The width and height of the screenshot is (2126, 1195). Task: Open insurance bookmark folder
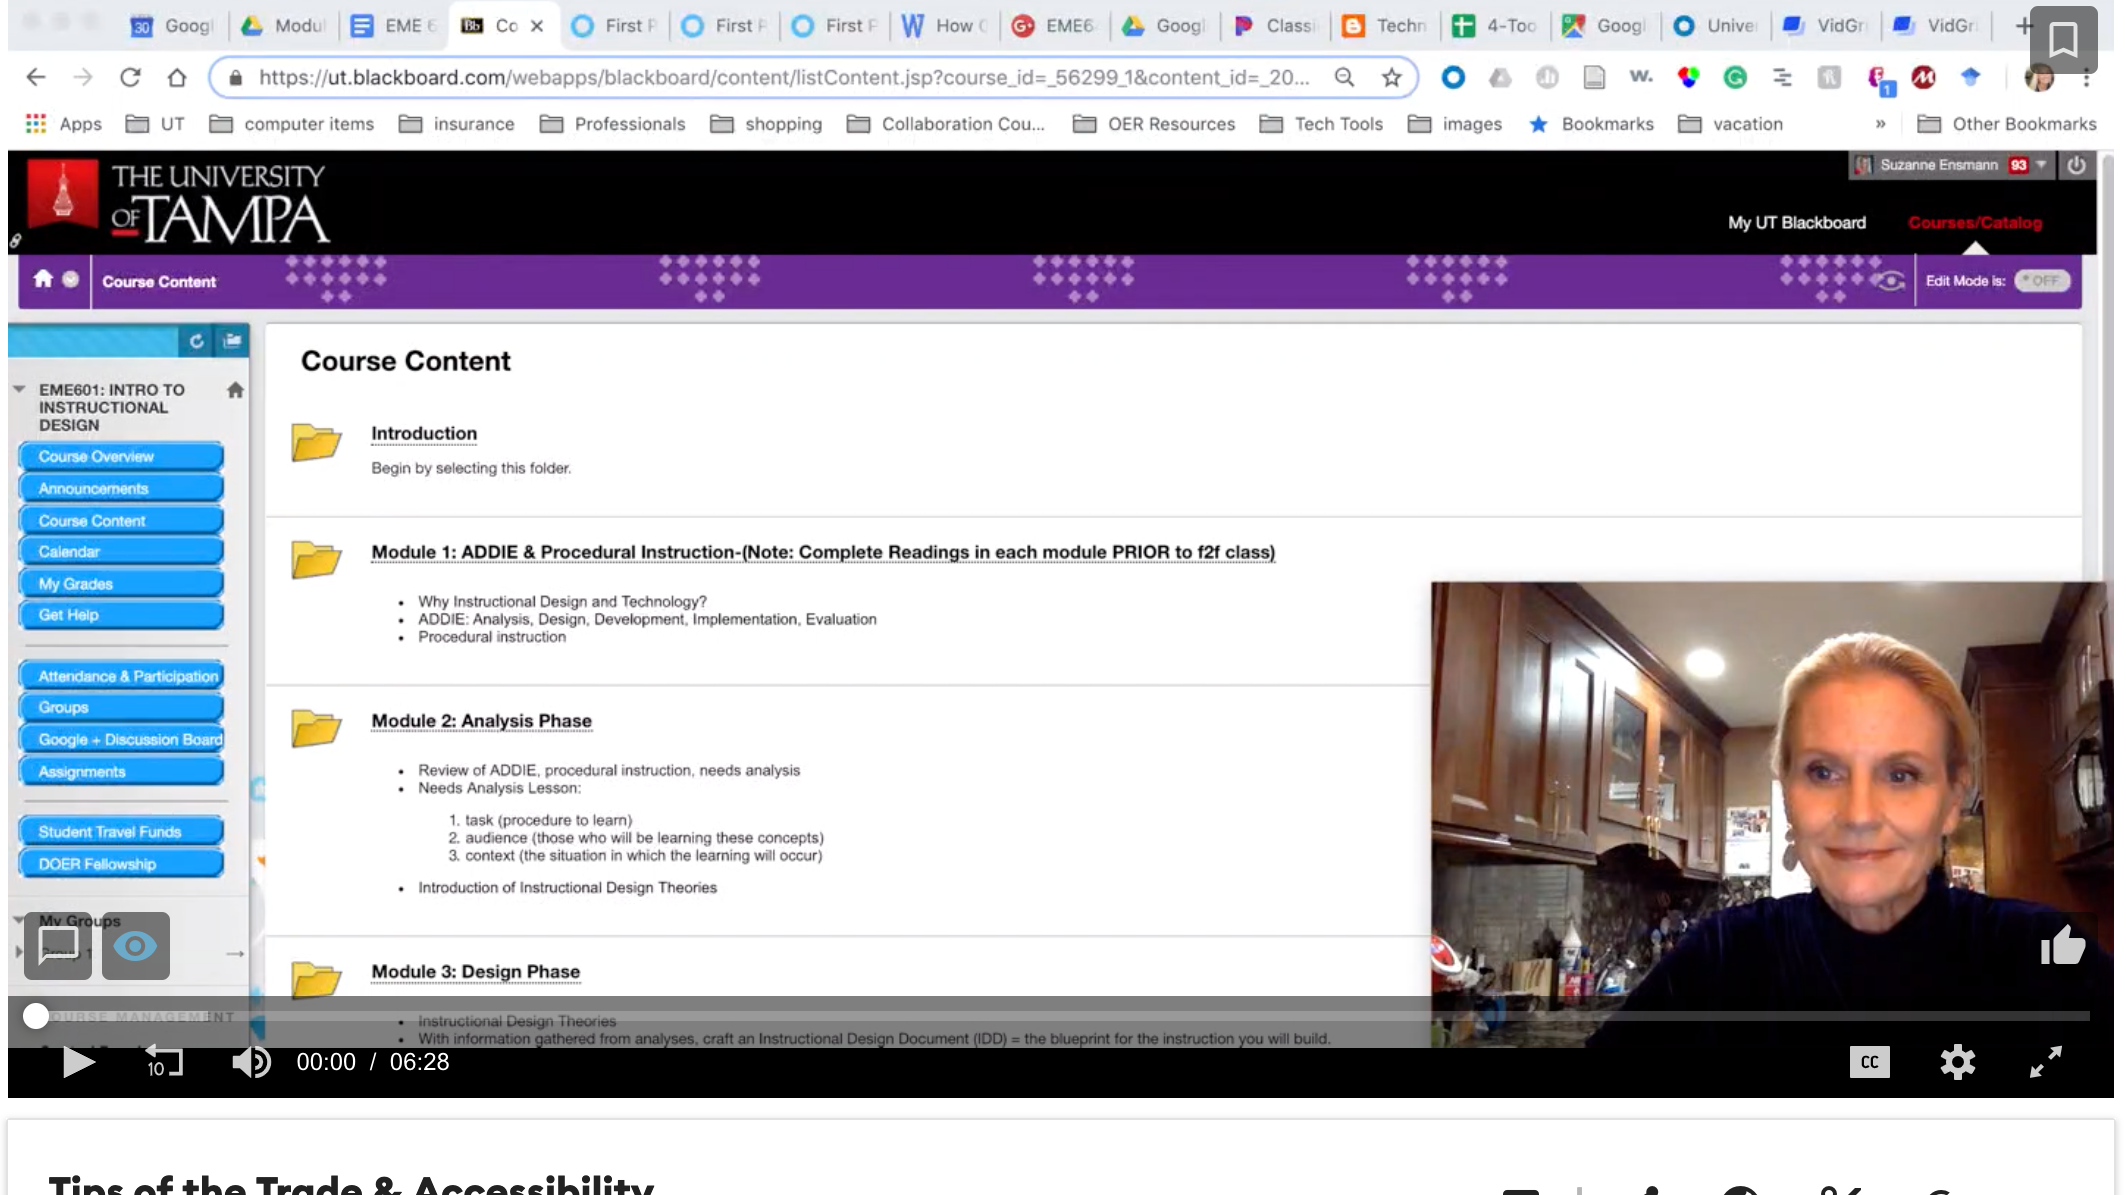click(x=457, y=124)
